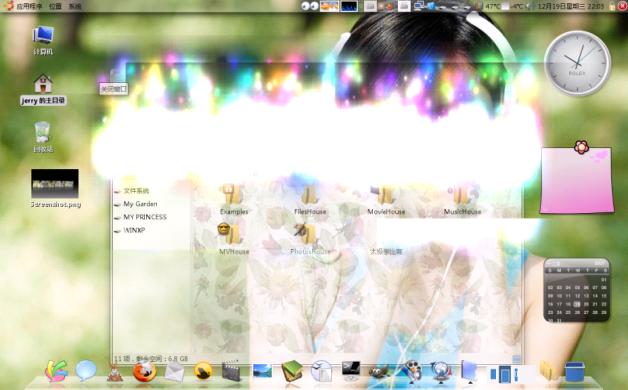628x390 pixels.
Task: Click the pink sticky note widget
Action: coord(577,179)
